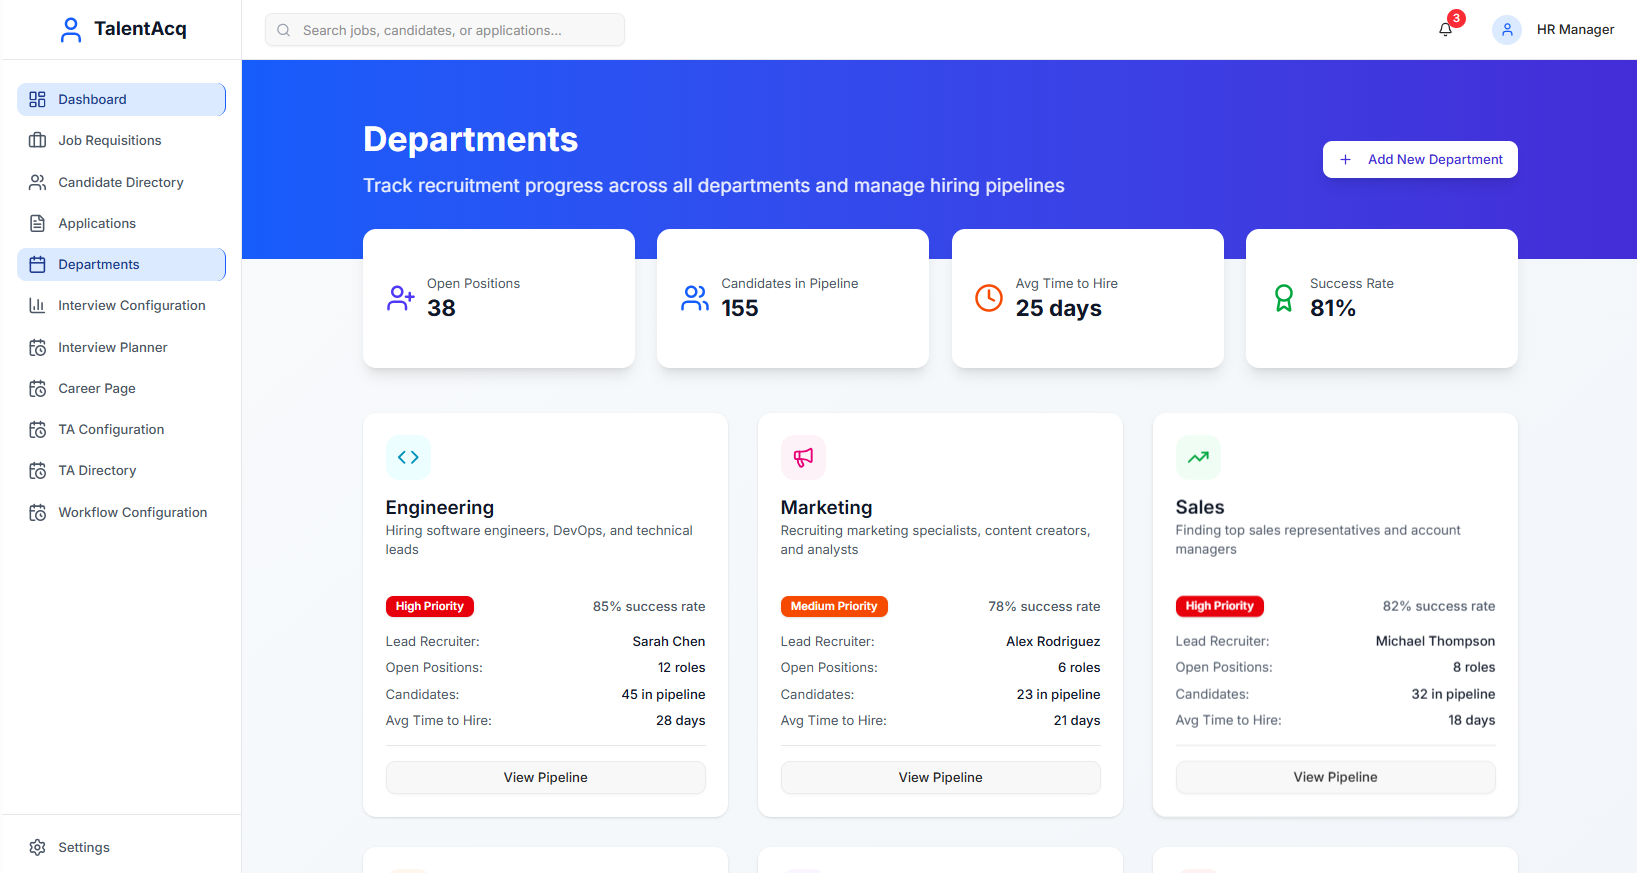The image size is (1637, 873).
Task: Click lead recruiter Michael Thompson
Action: point(1435,641)
